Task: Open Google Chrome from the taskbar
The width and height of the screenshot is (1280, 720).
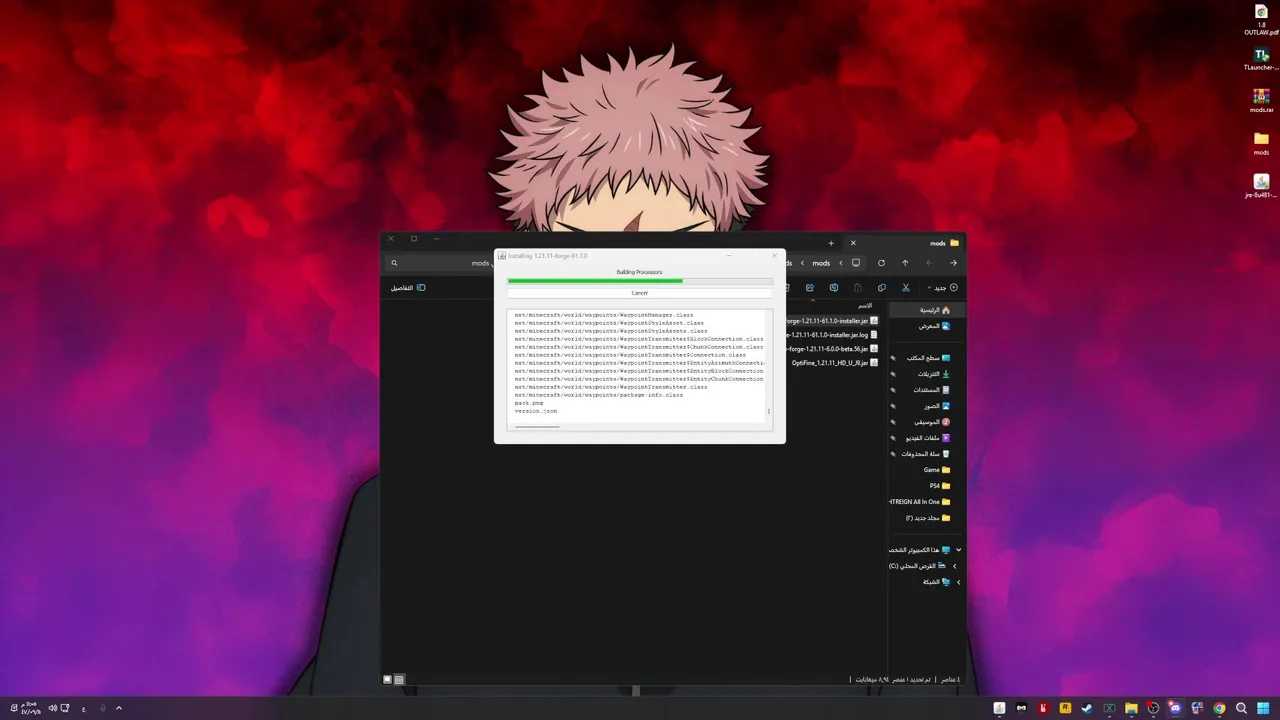Action: (x=1219, y=708)
